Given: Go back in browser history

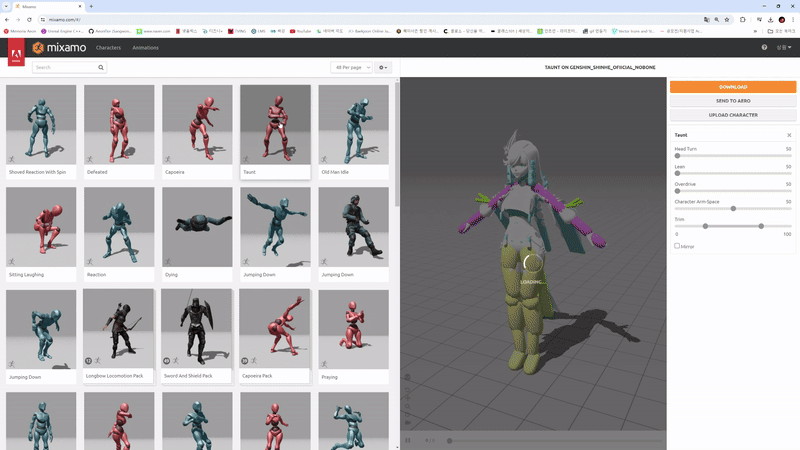Looking at the screenshot, I should 7,19.
